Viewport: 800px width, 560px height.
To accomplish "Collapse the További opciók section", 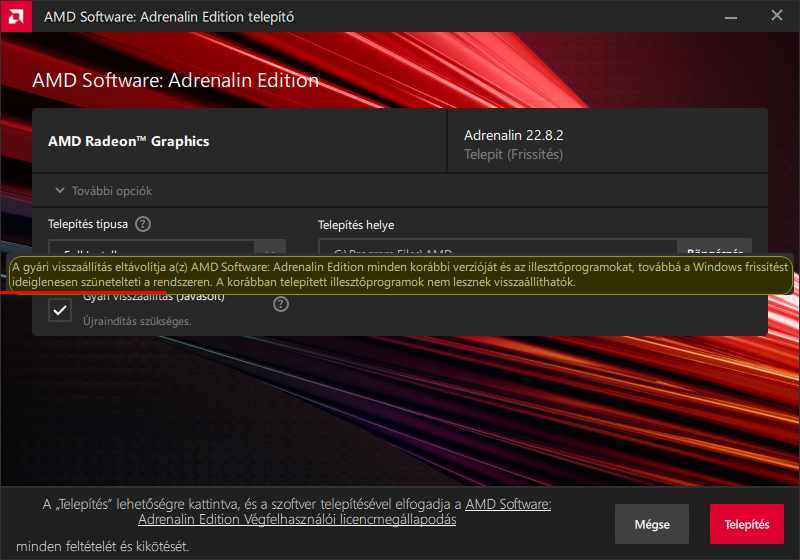I will (x=104, y=191).
